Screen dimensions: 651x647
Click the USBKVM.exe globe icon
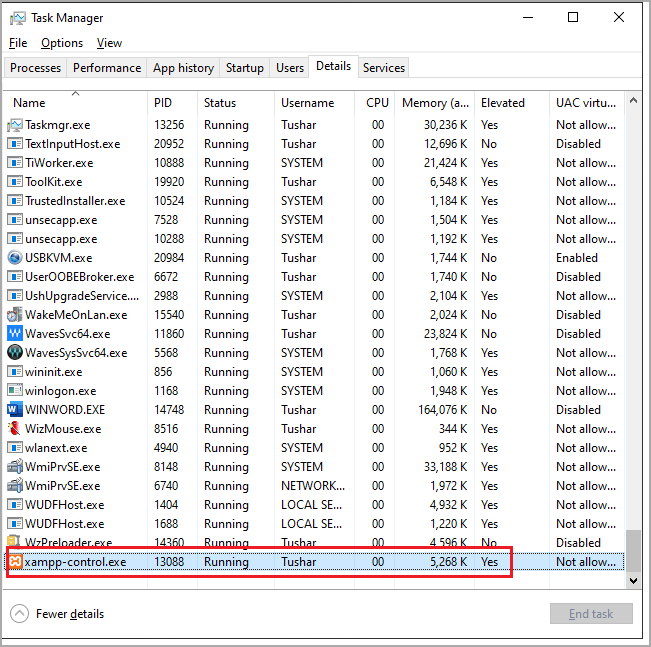(15, 258)
